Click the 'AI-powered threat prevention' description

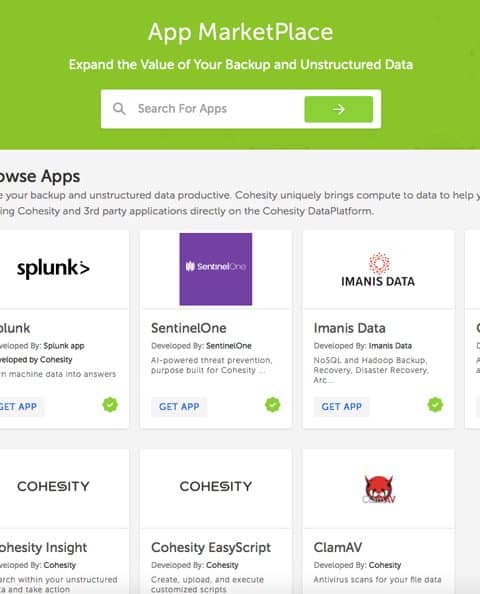211,365
